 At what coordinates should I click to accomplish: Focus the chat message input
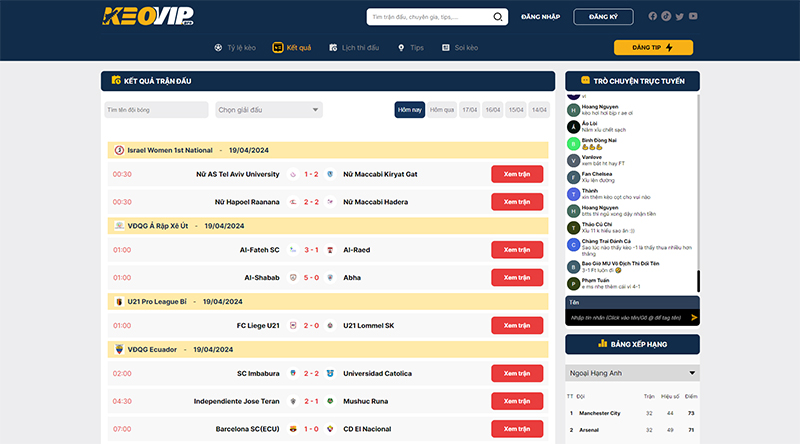(627, 317)
